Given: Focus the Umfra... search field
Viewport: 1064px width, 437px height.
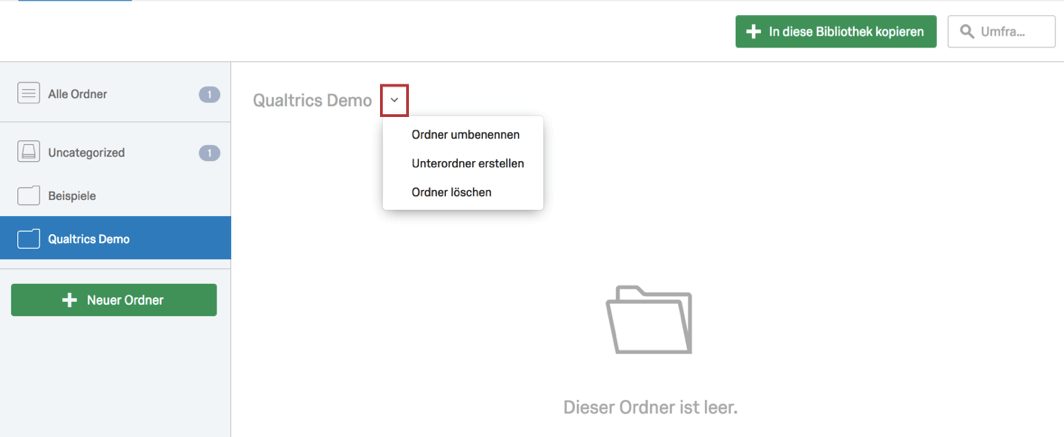Looking at the screenshot, I should (1001, 32).
